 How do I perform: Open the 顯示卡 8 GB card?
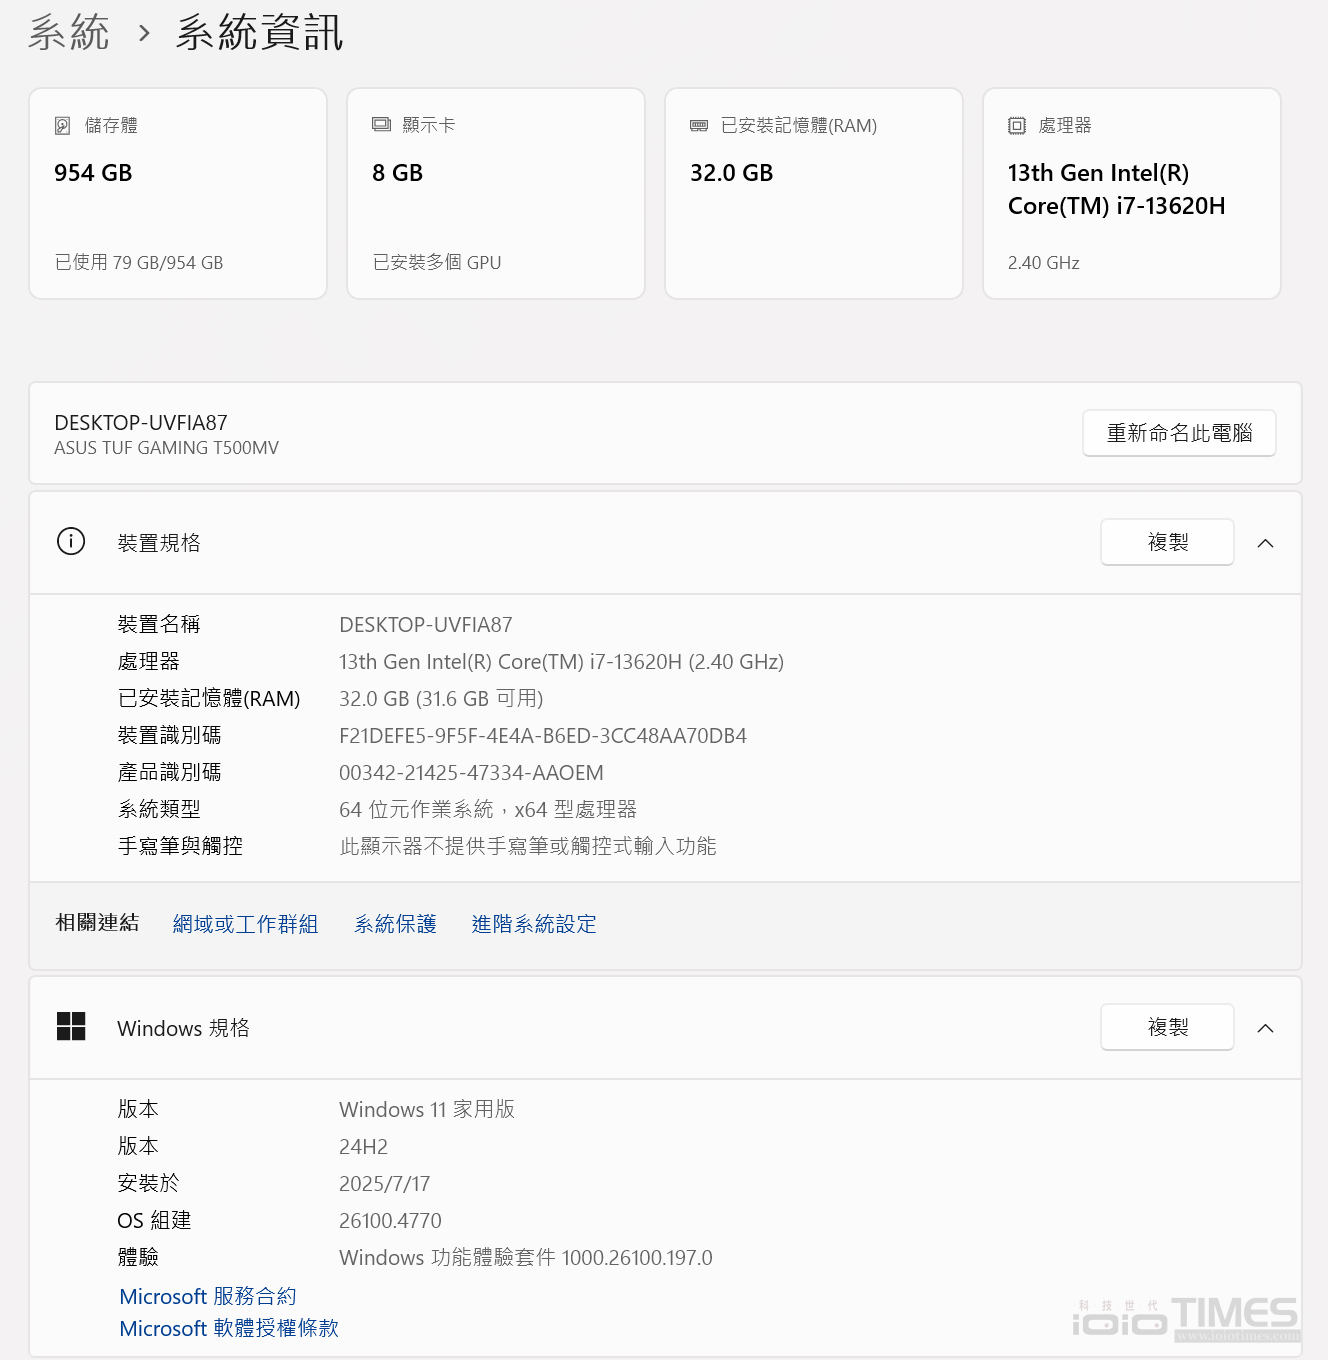tap(496, 193)
